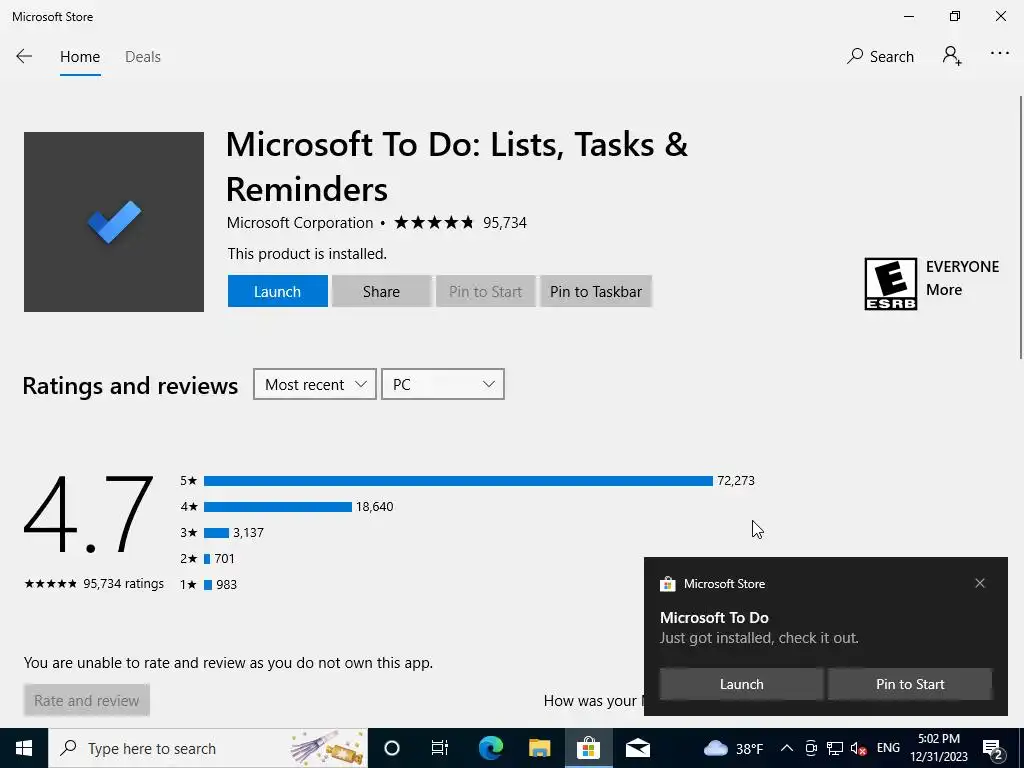Click Launch in the notification toast
This screenshot has width=1024, height=768.
coord(741,684)
